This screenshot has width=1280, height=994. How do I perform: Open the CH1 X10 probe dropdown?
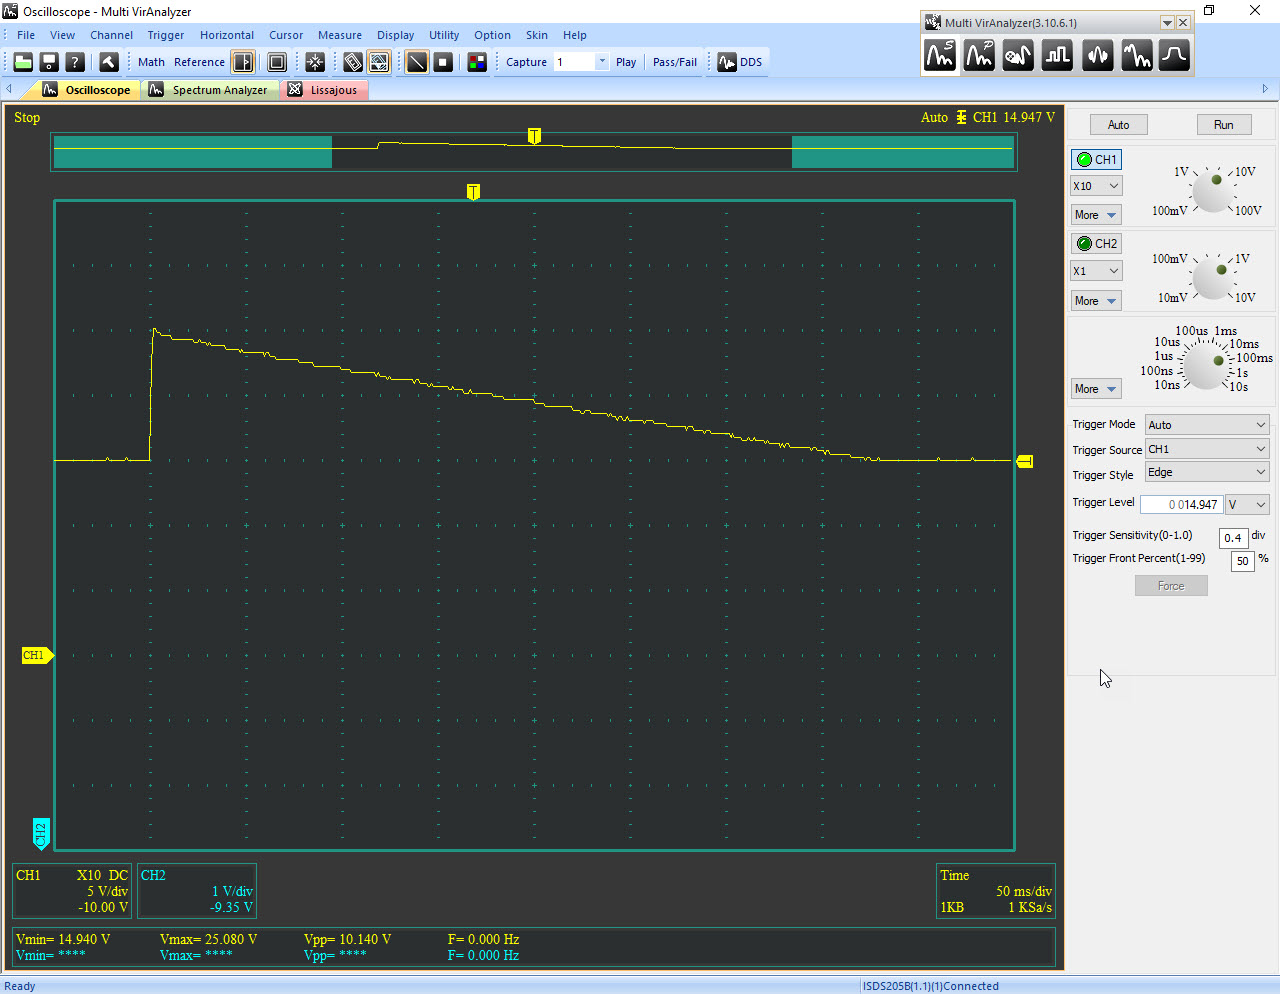[1096, 186]
